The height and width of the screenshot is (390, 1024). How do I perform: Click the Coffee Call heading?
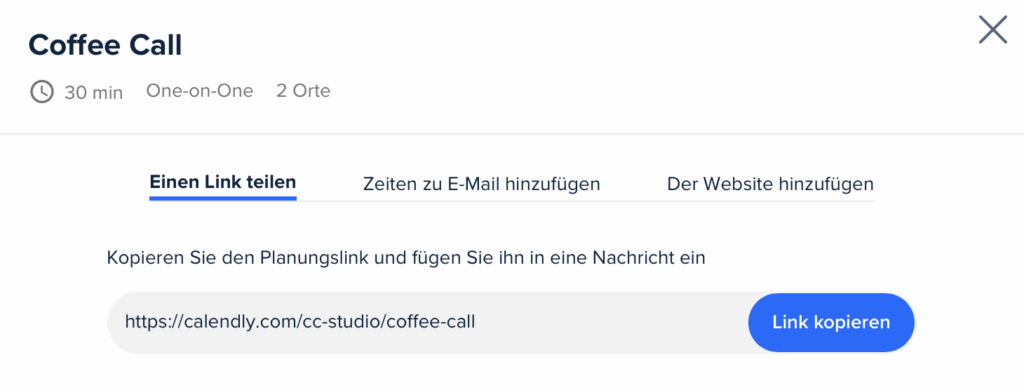pos(105,45)
